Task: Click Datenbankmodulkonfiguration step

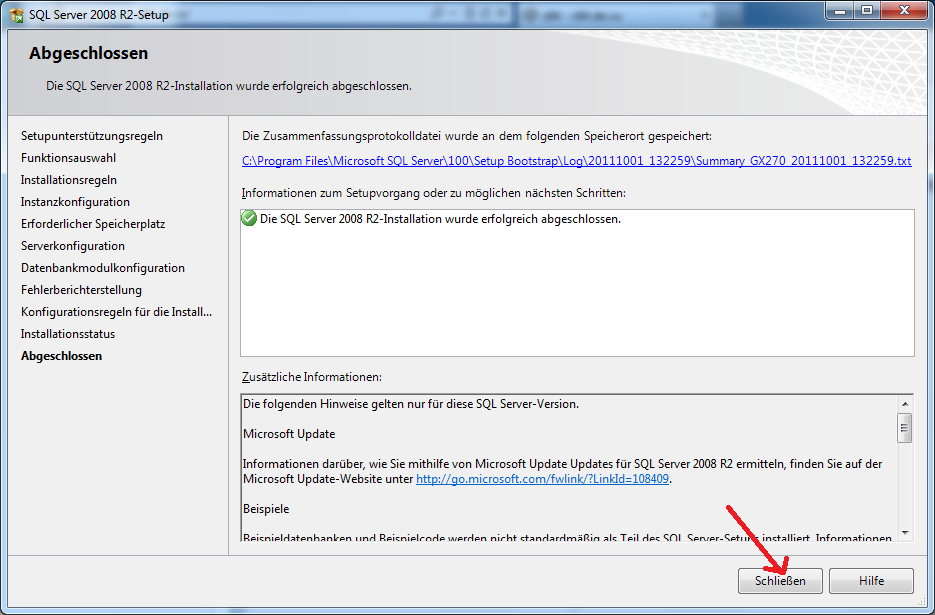Action: point(102,268)
